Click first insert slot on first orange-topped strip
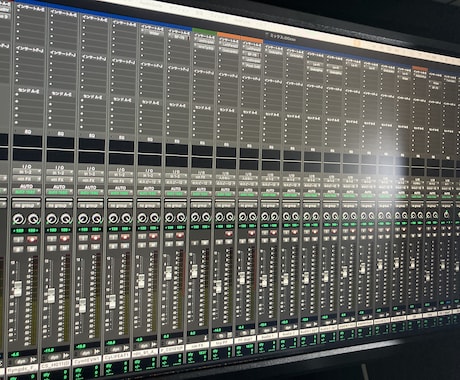Viewport: 460px width, 380px height. [x=228, y=44]
